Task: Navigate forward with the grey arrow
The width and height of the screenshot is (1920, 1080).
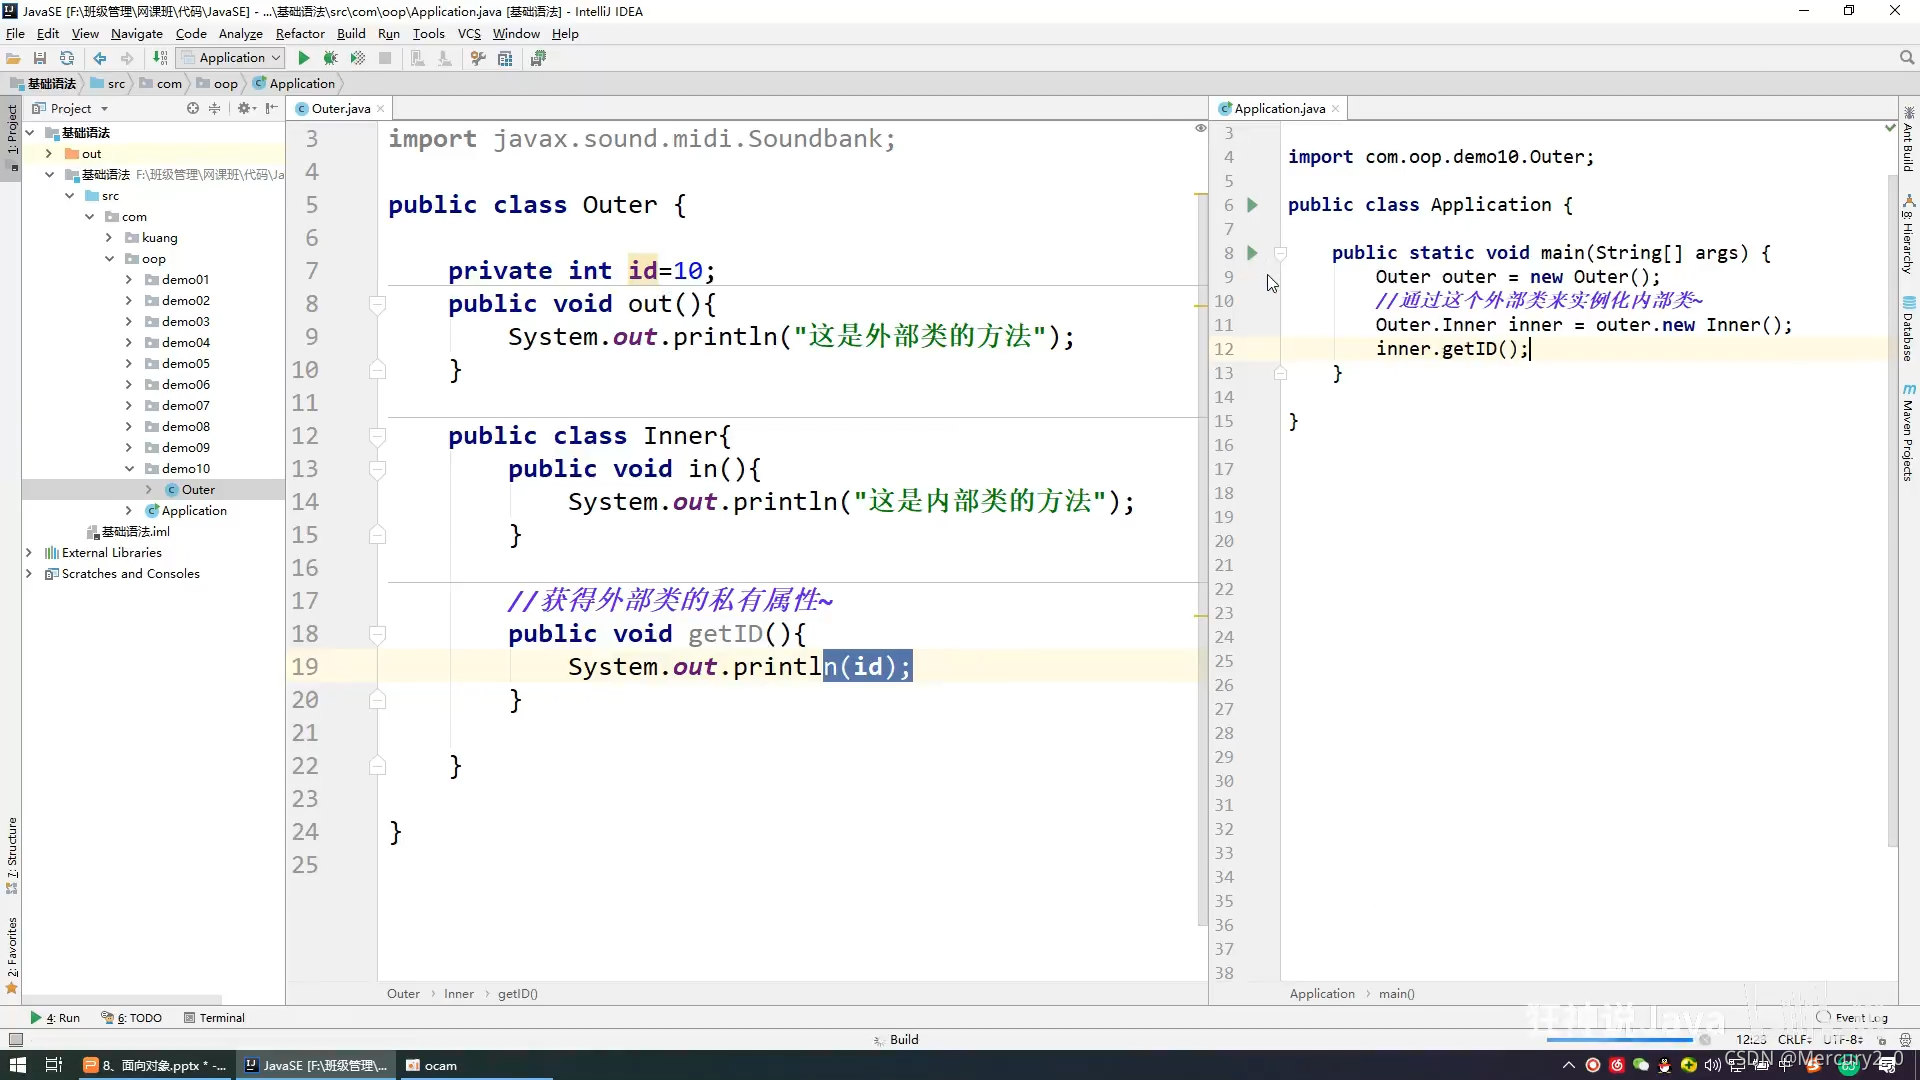Action: pyautogui.click(x=127, y=58)
